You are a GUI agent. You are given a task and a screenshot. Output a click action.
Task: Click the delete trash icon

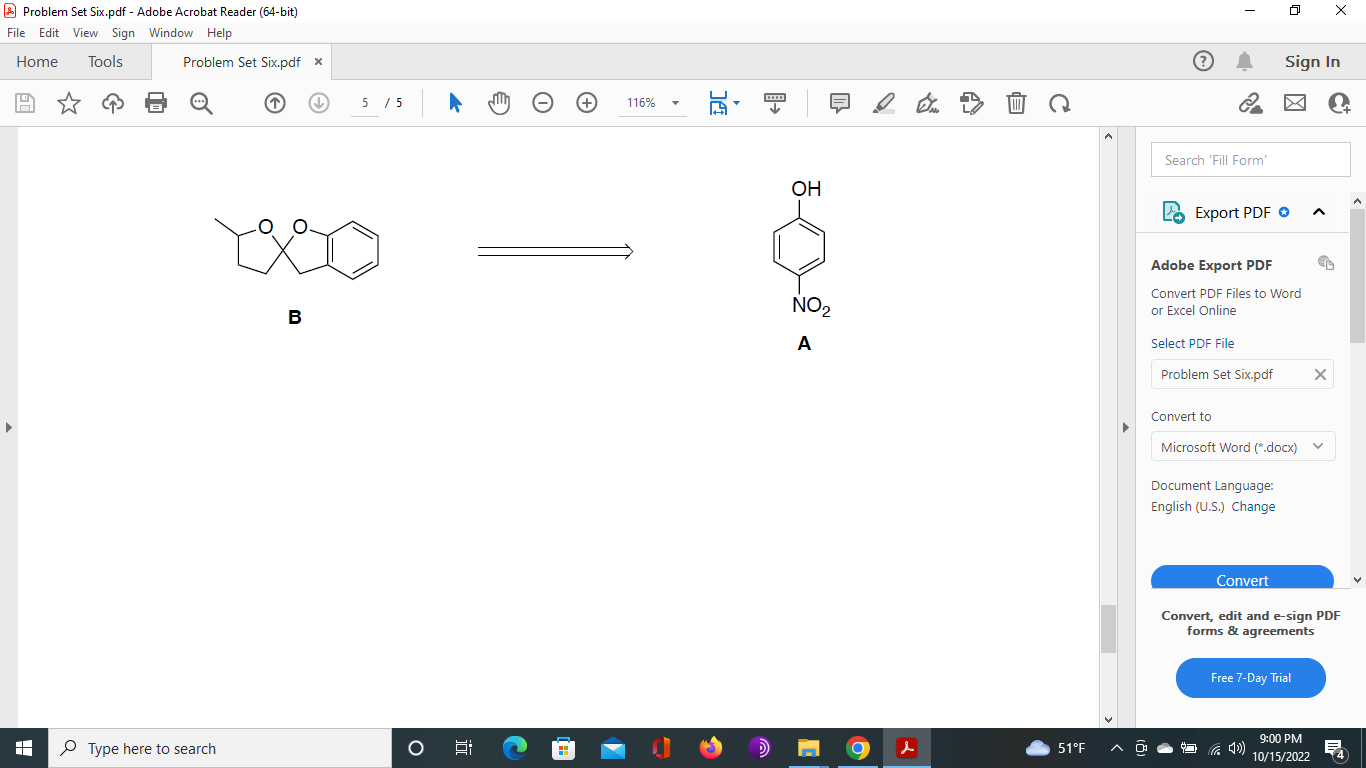(x=1016, y=103)
